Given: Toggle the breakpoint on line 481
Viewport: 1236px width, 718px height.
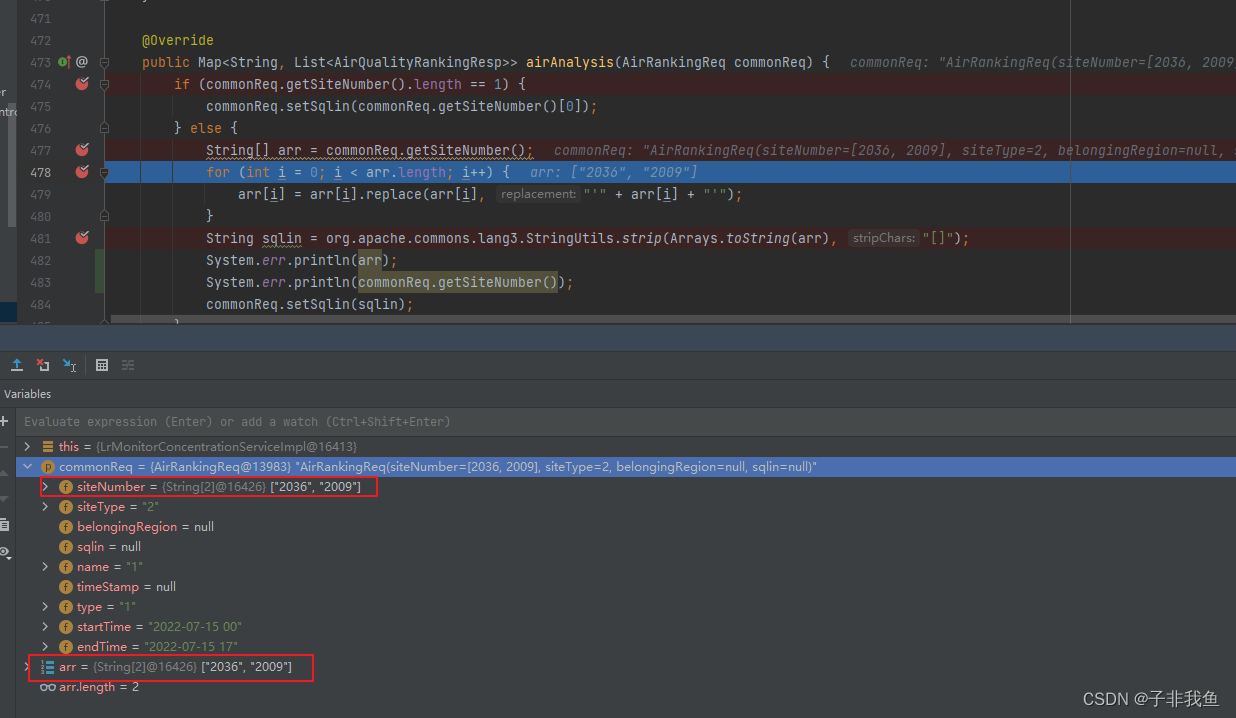Looking at the screenshot, I should pos(82,238).
